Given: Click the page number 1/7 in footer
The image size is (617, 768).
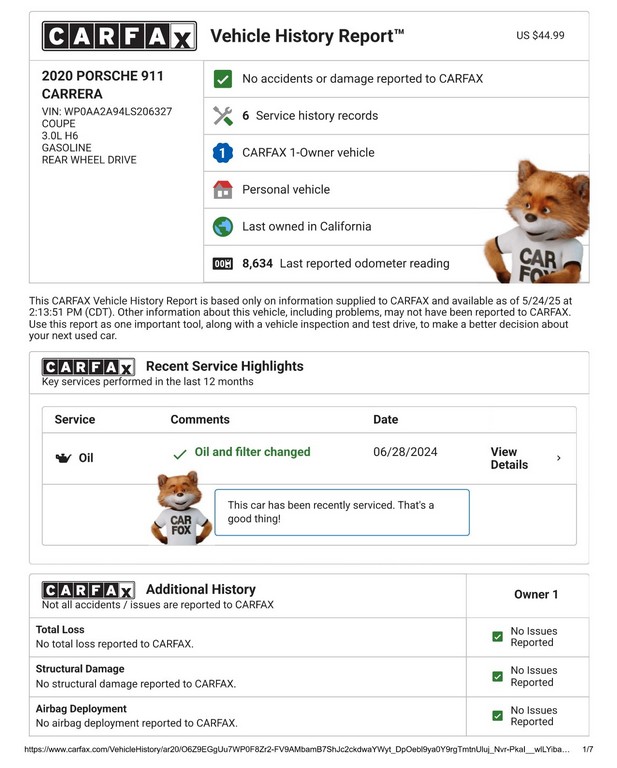Looking at the screenshot, I should click(588, 749).
